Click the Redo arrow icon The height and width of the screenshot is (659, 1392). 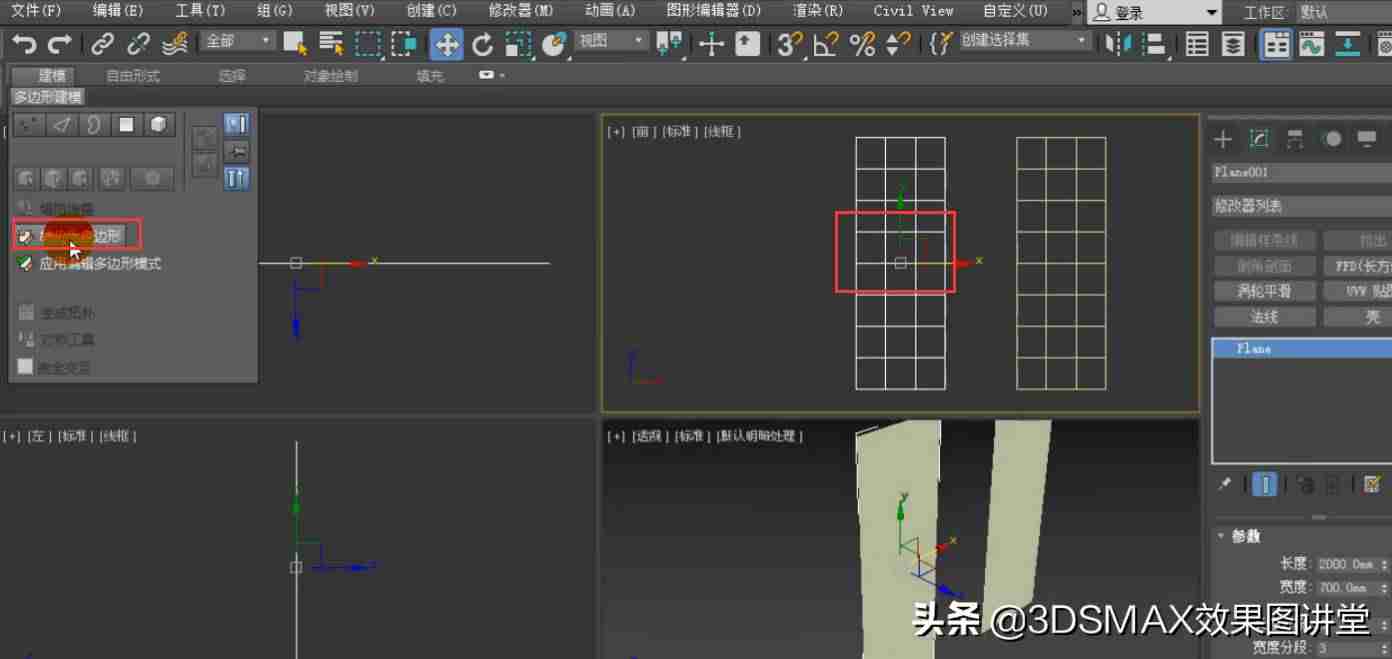[59, 43]
